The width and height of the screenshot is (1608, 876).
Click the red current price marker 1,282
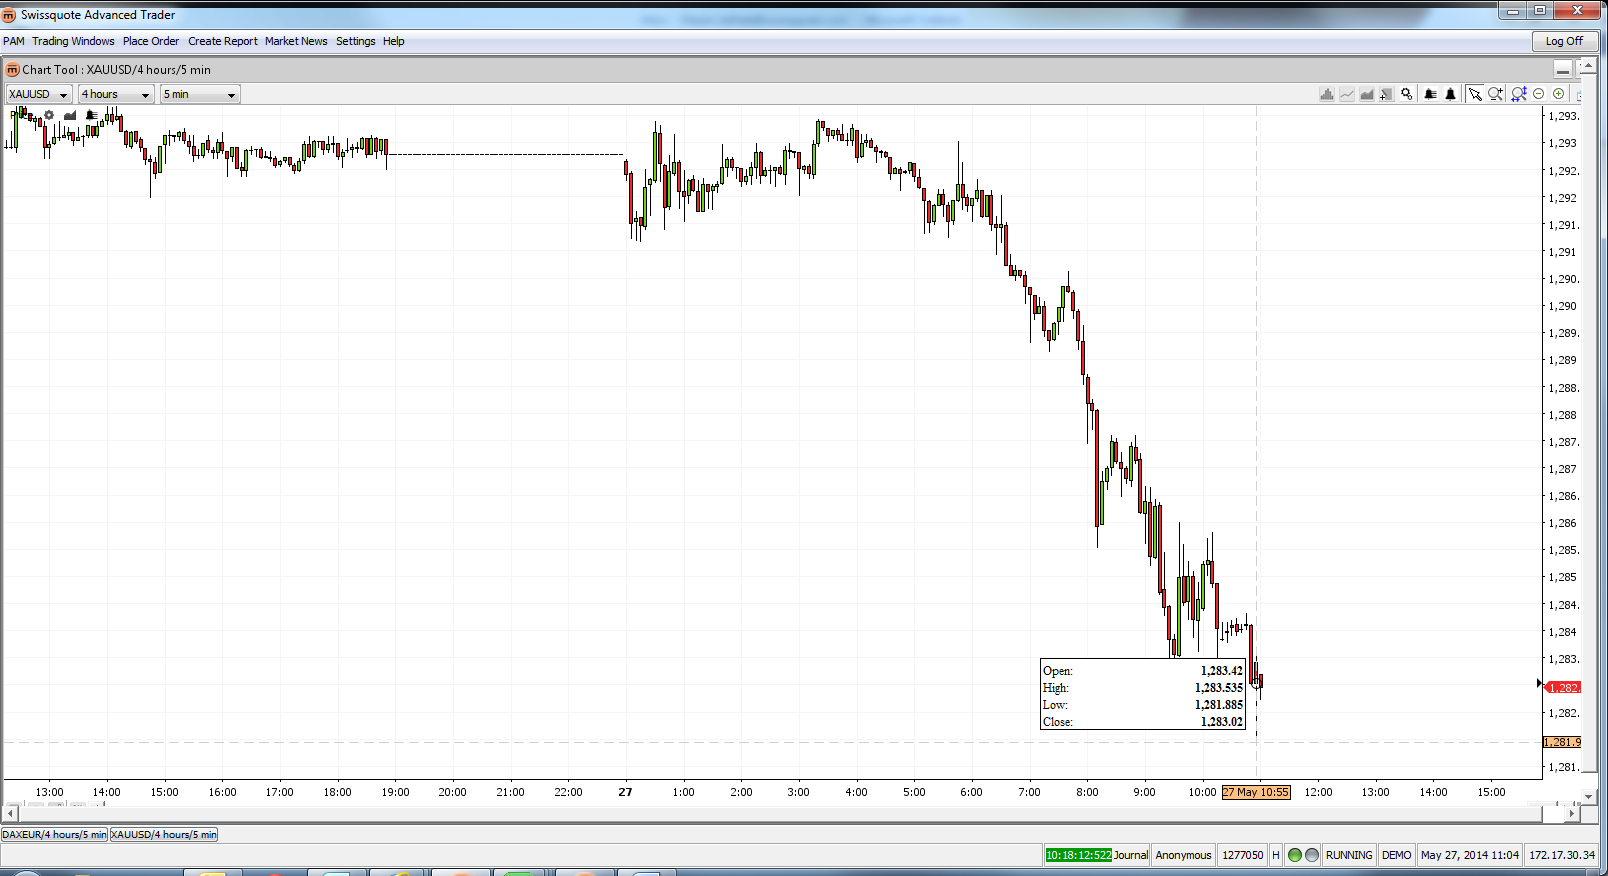click(1562, 687)
